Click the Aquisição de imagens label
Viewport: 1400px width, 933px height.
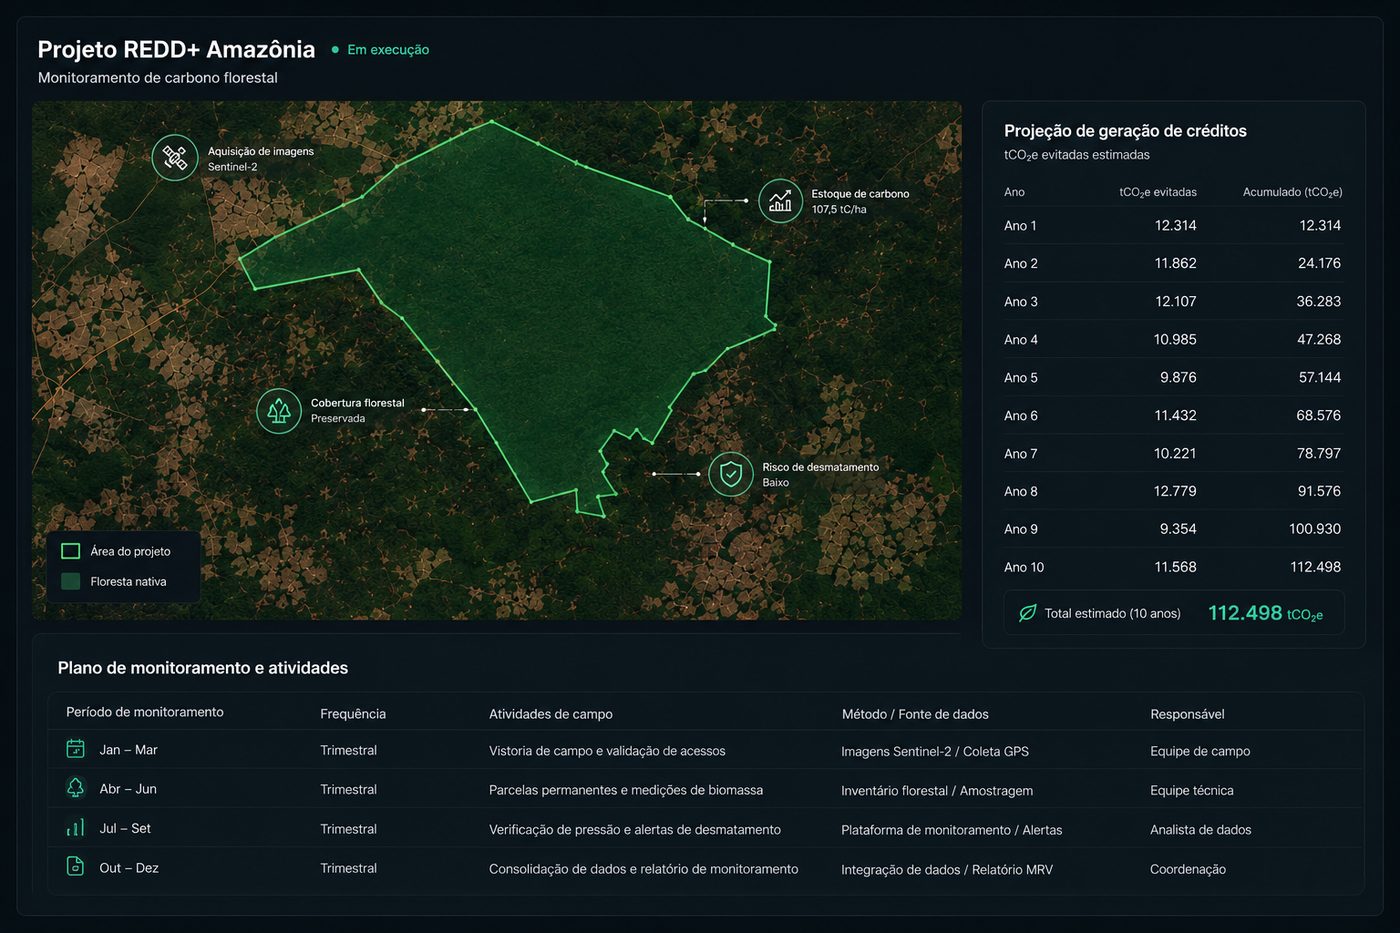(261, 151)
